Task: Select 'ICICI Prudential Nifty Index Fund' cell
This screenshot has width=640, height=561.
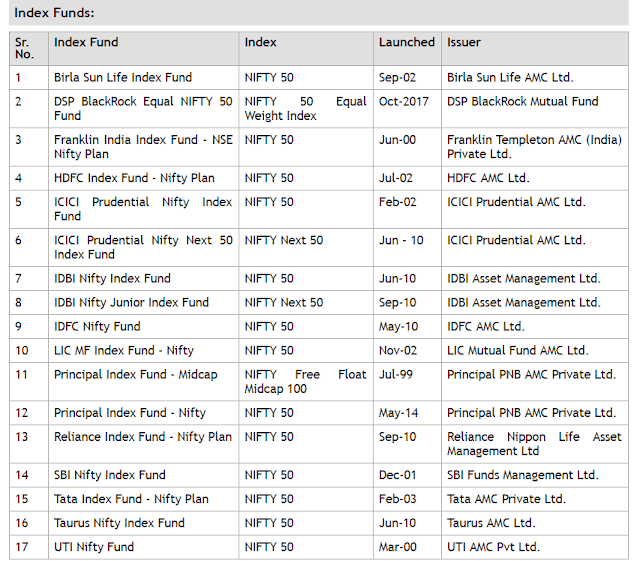Action: point(143,209)
